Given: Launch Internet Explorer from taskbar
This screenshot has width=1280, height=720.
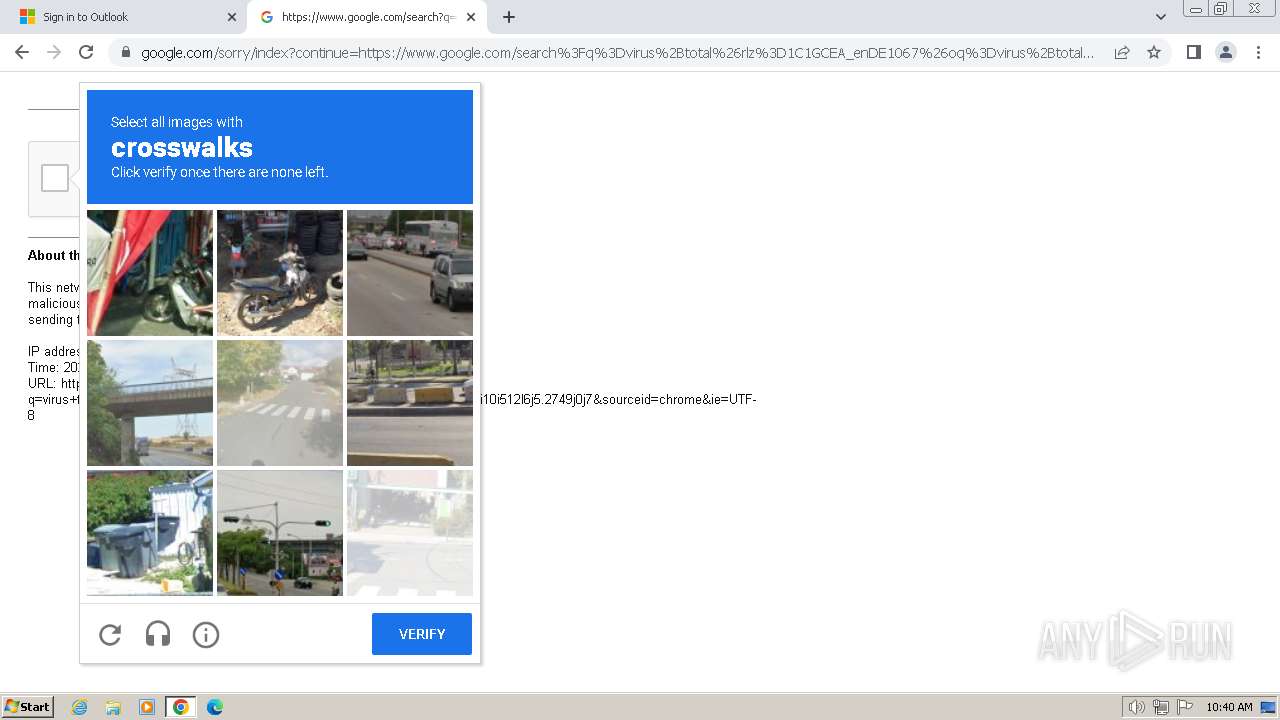Looking at the screenshot, I should (x=79, y=707).
